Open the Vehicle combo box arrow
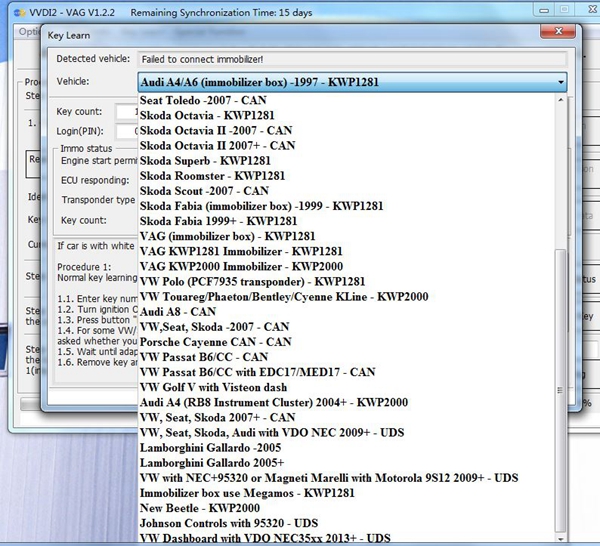Screen dimensions: 600x546 560,82
